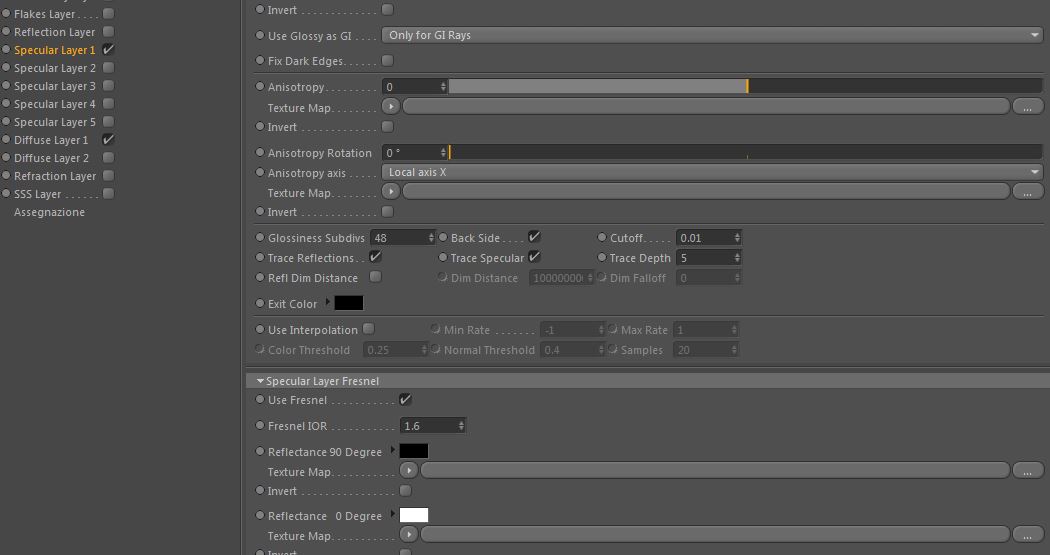Select the SSS Layer tab label
The image size is (1050, 555).
[x=38, y=194]
